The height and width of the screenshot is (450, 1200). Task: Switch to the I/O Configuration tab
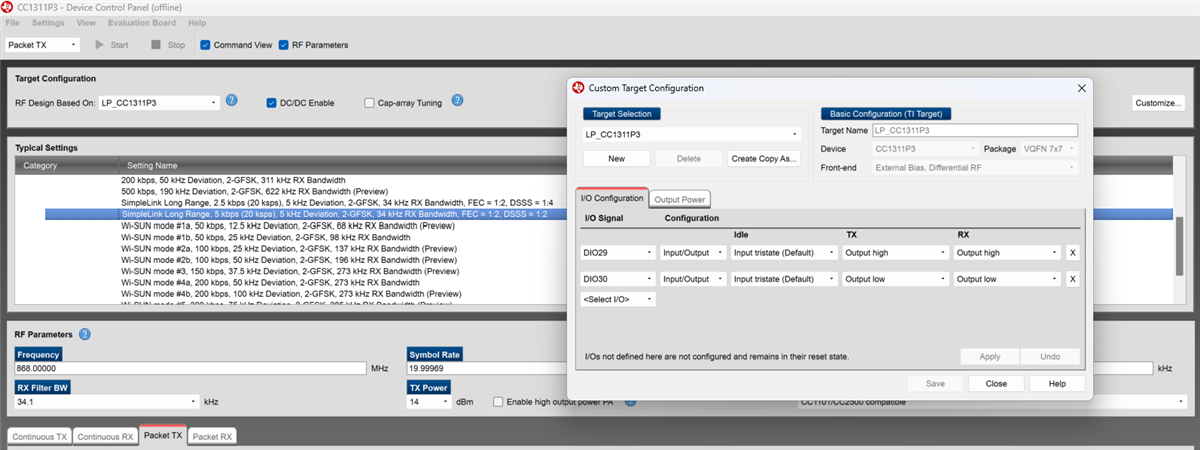tap(613, 198)
